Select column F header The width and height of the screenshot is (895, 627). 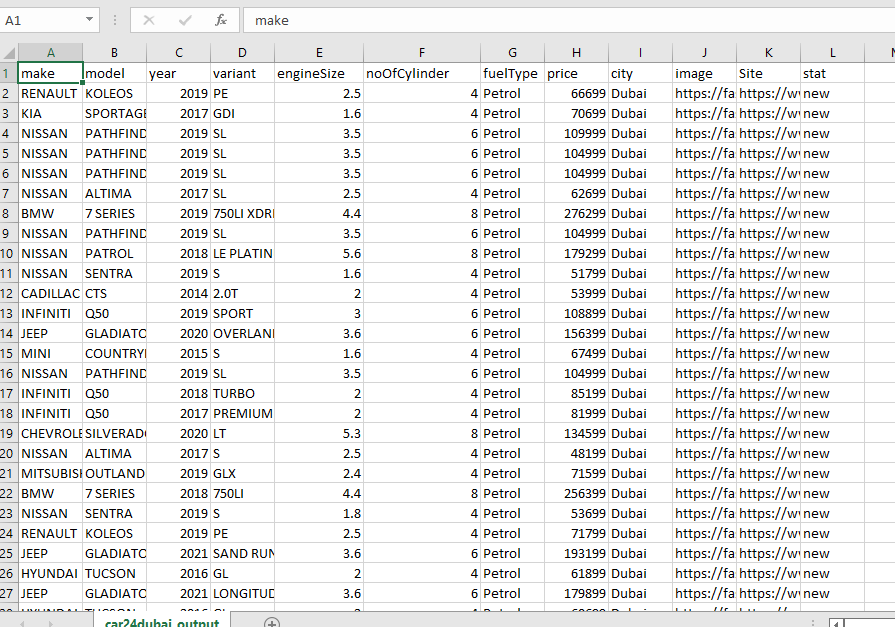click(x=422, y=53)
